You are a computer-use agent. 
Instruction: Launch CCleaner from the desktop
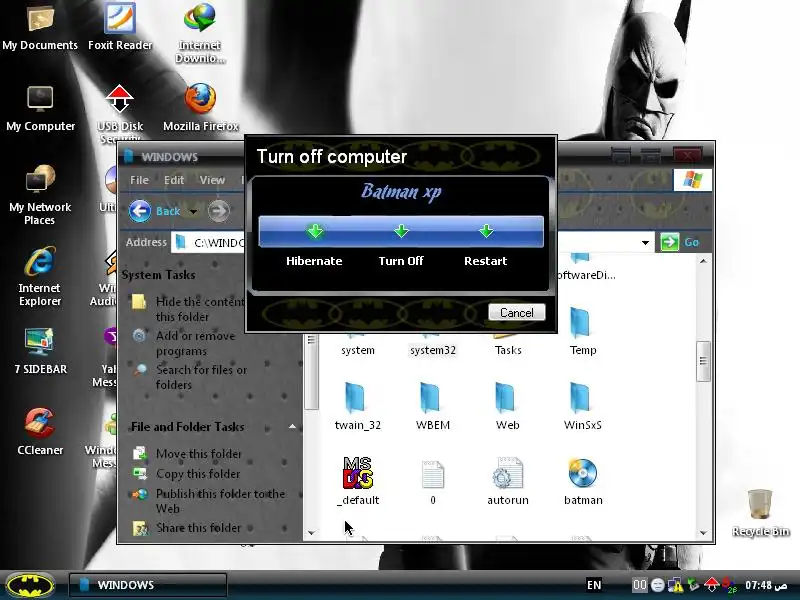[x=40, y=432]
